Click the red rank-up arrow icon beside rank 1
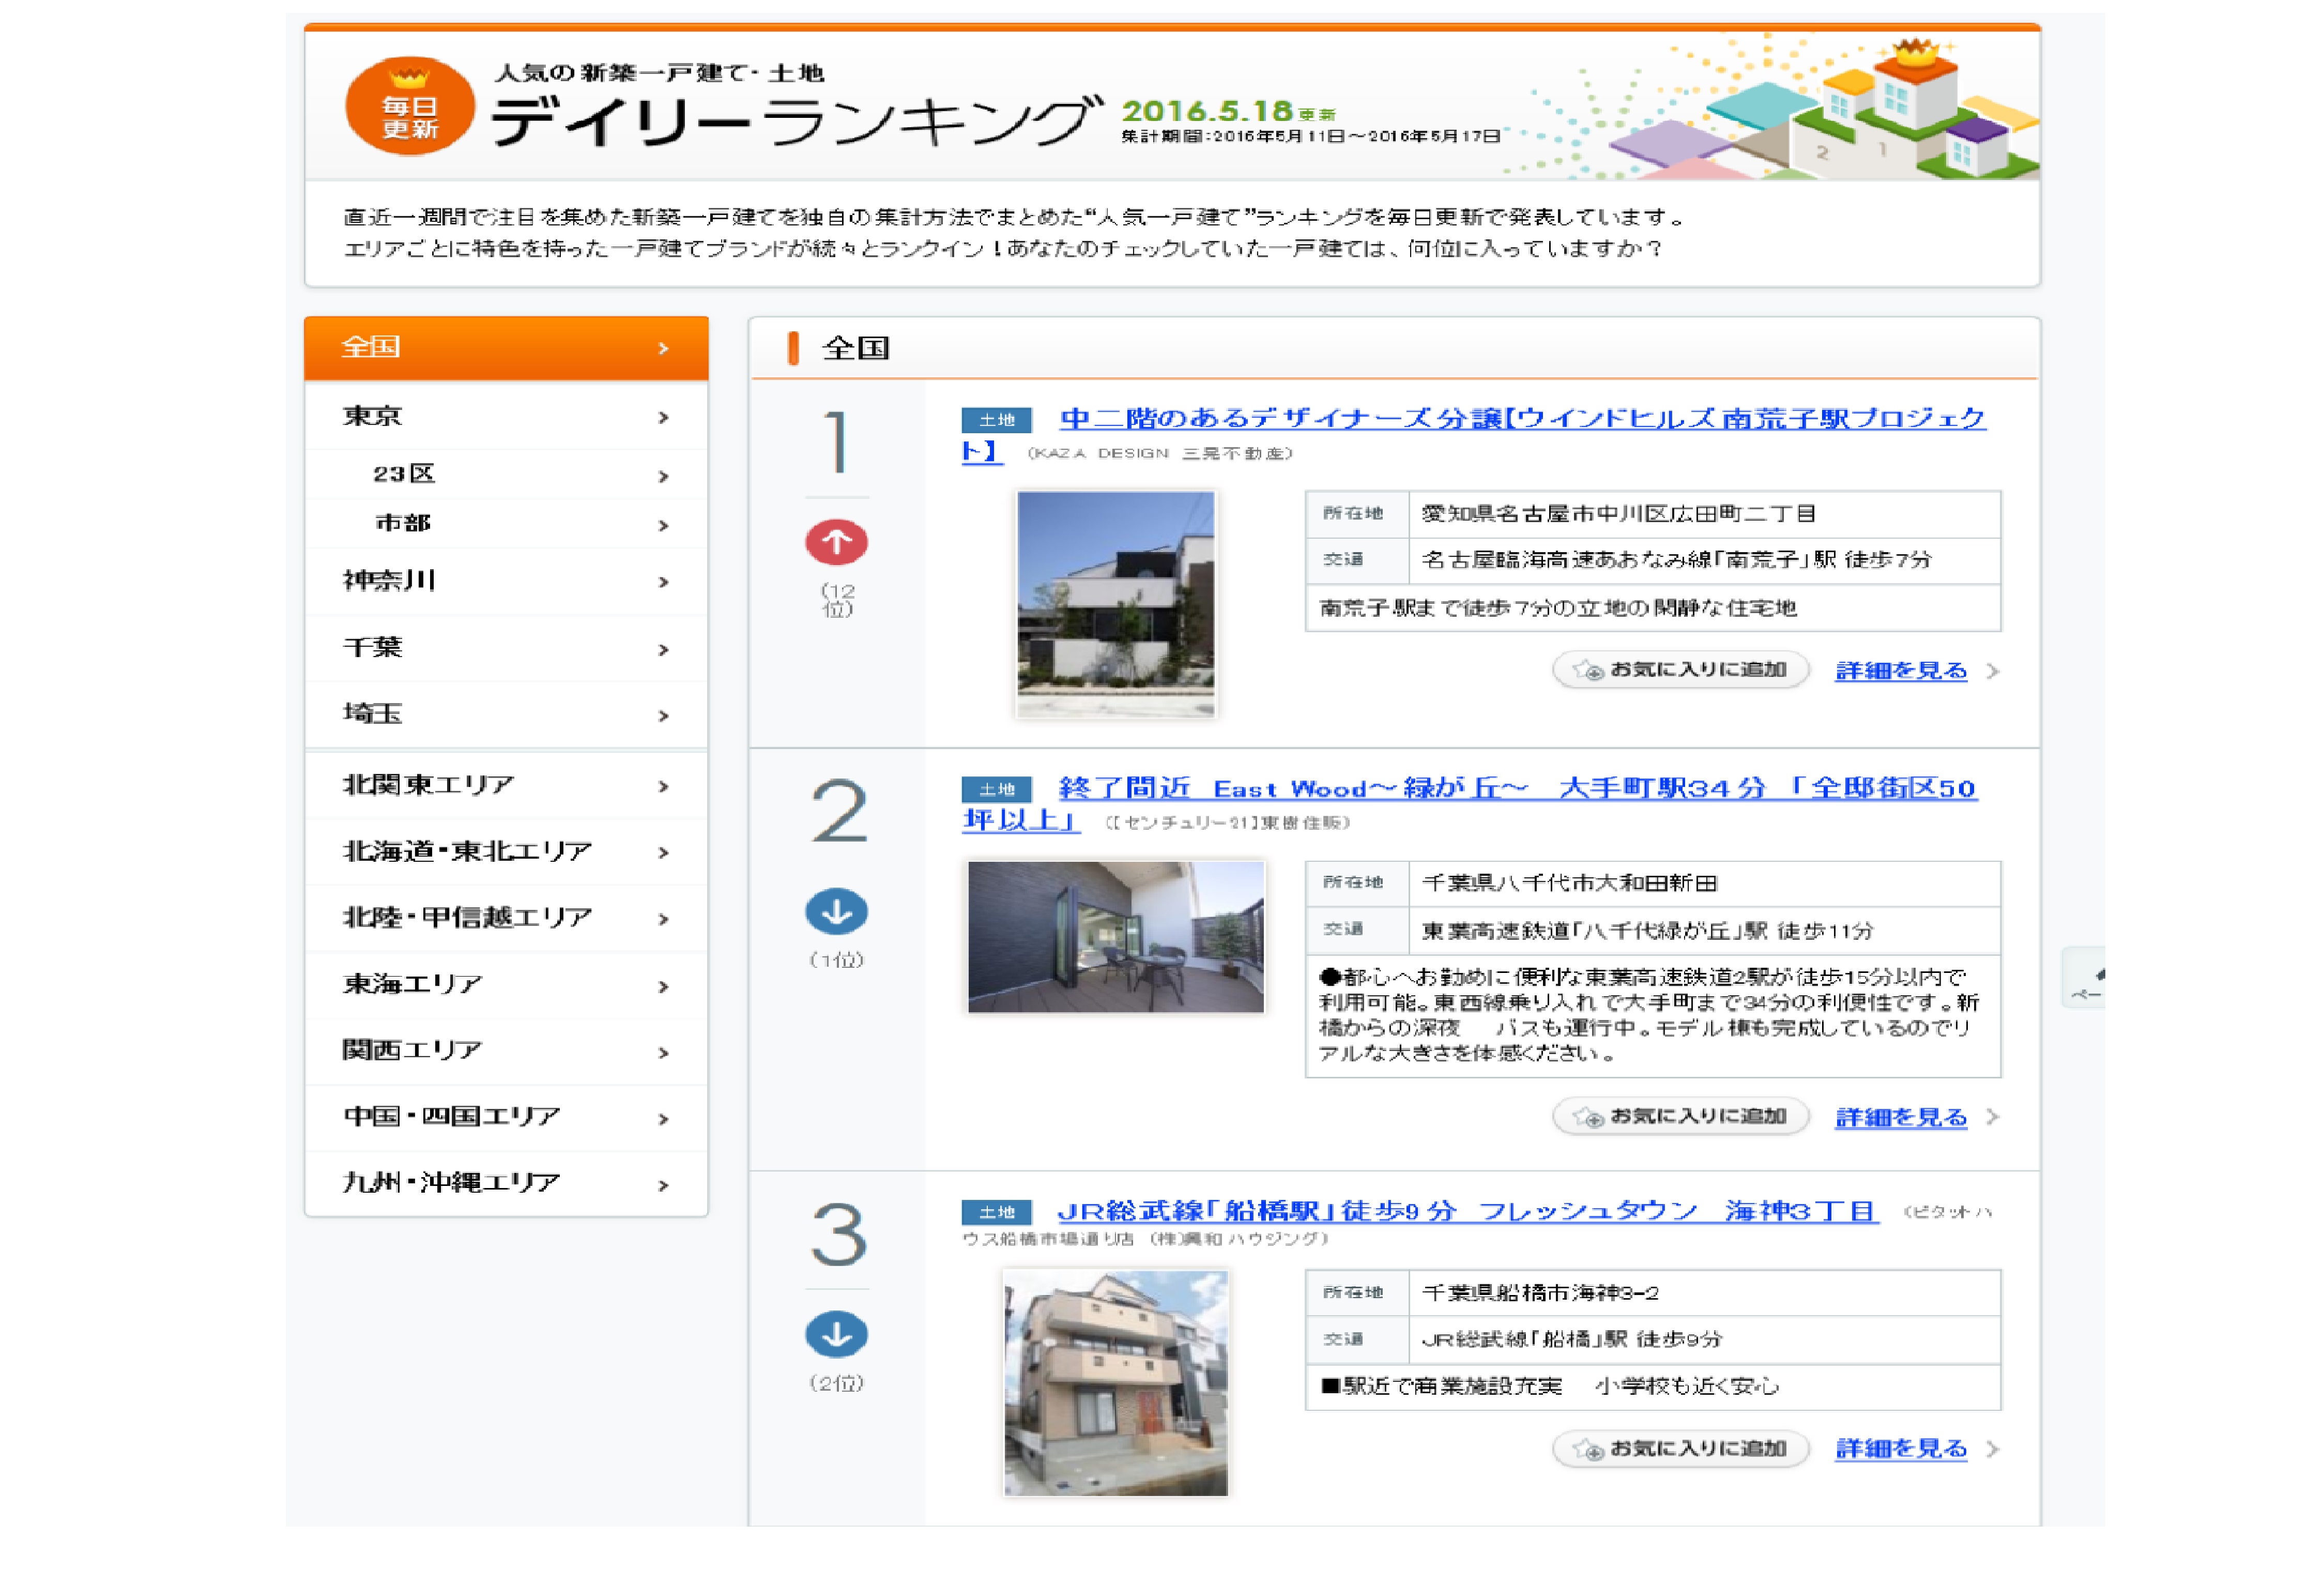 point(836,540)
